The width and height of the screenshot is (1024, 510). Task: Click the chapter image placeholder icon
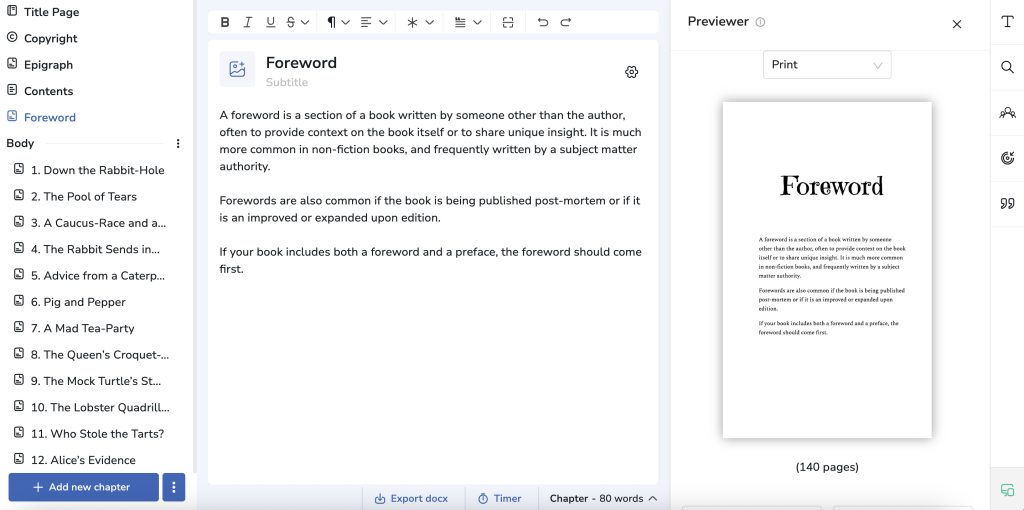coord(237,70)
